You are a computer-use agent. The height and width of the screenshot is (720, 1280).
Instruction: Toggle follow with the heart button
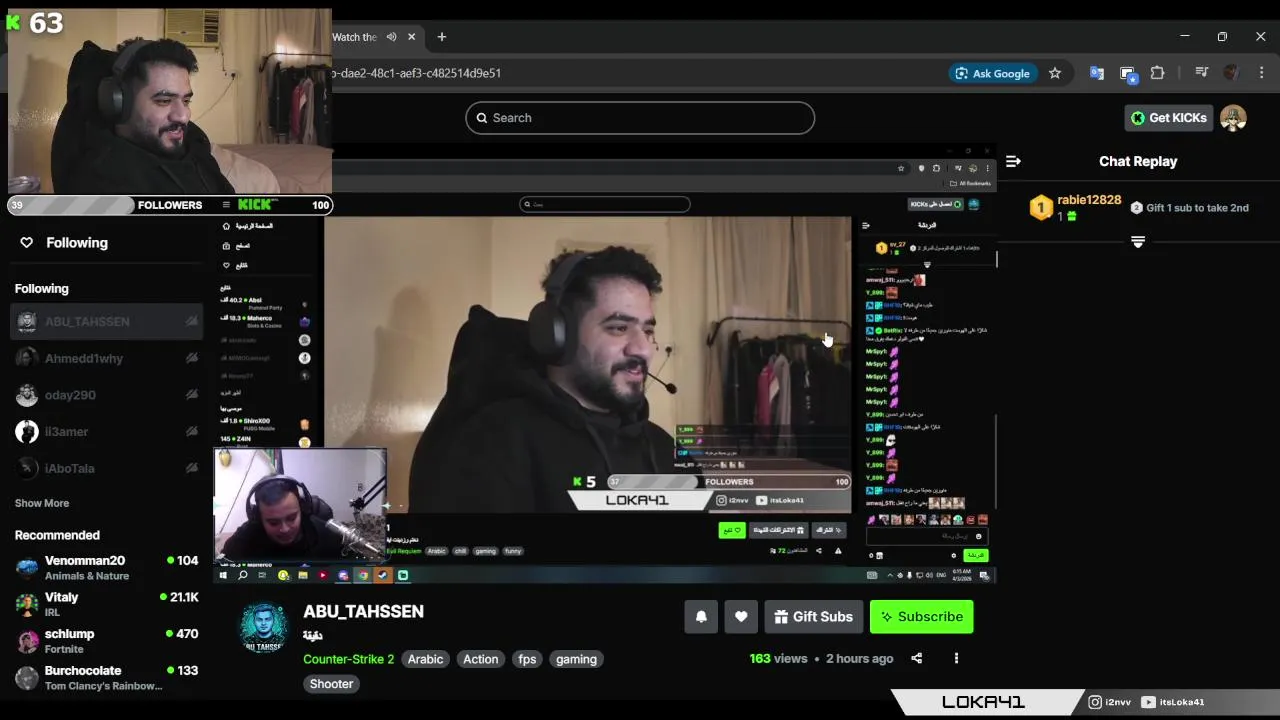pos(741,617)
